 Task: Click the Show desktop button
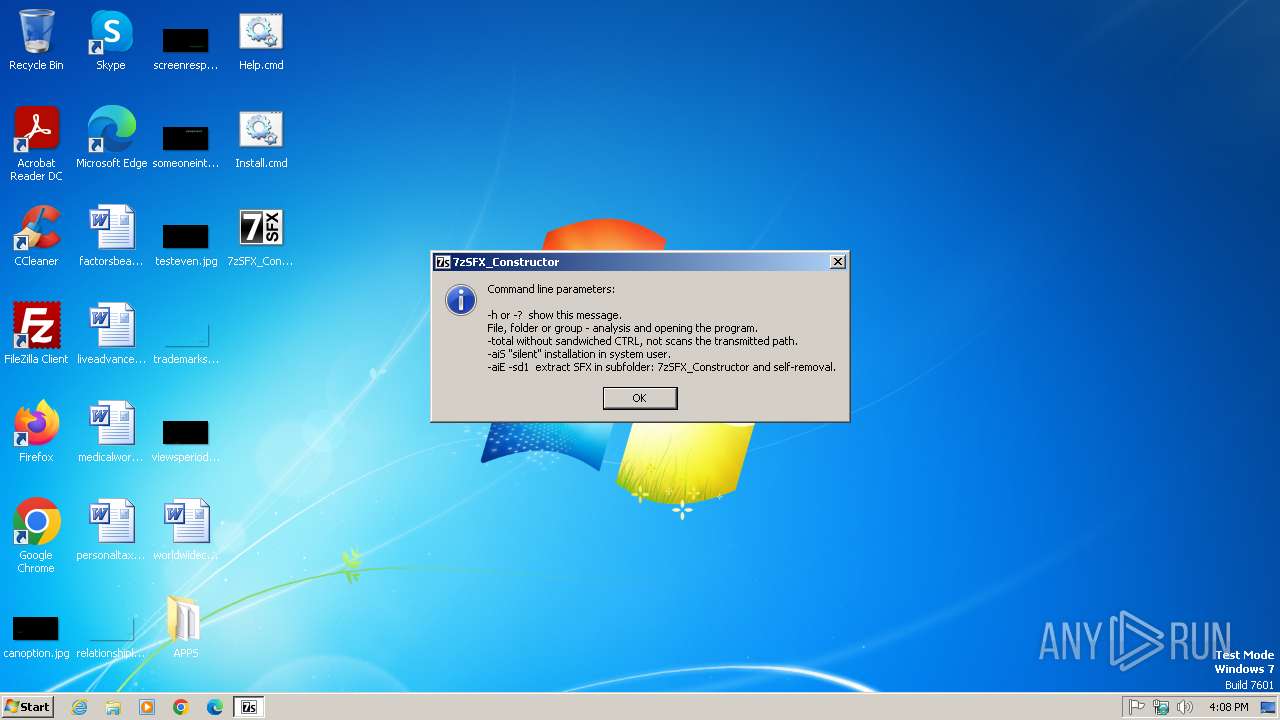(1269, 707)
